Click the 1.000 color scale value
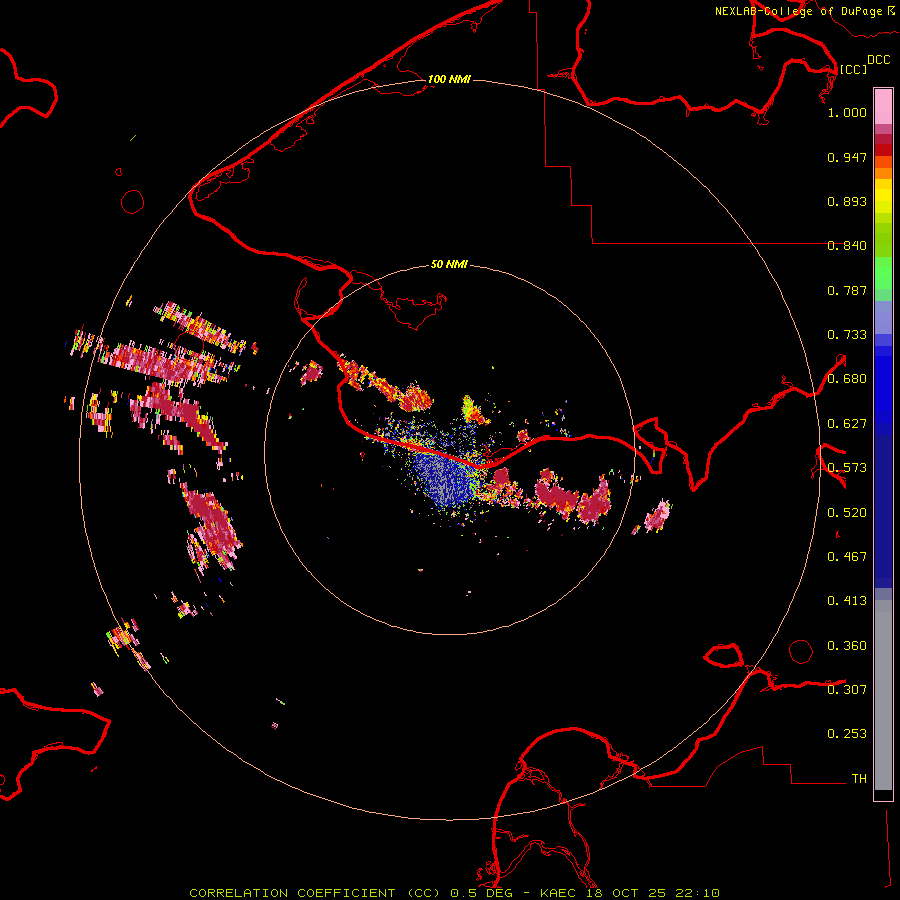The image size is (900, 900). tap(847, 112)
